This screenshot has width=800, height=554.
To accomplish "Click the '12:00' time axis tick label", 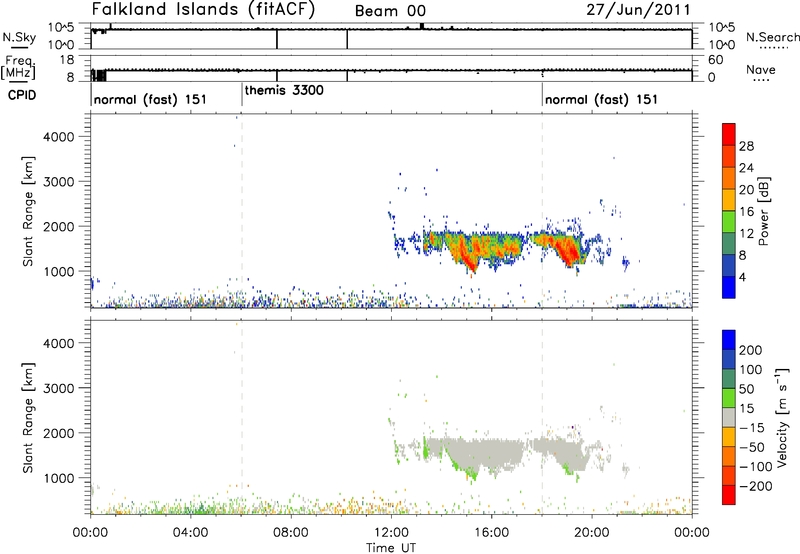I will point(391,533).
